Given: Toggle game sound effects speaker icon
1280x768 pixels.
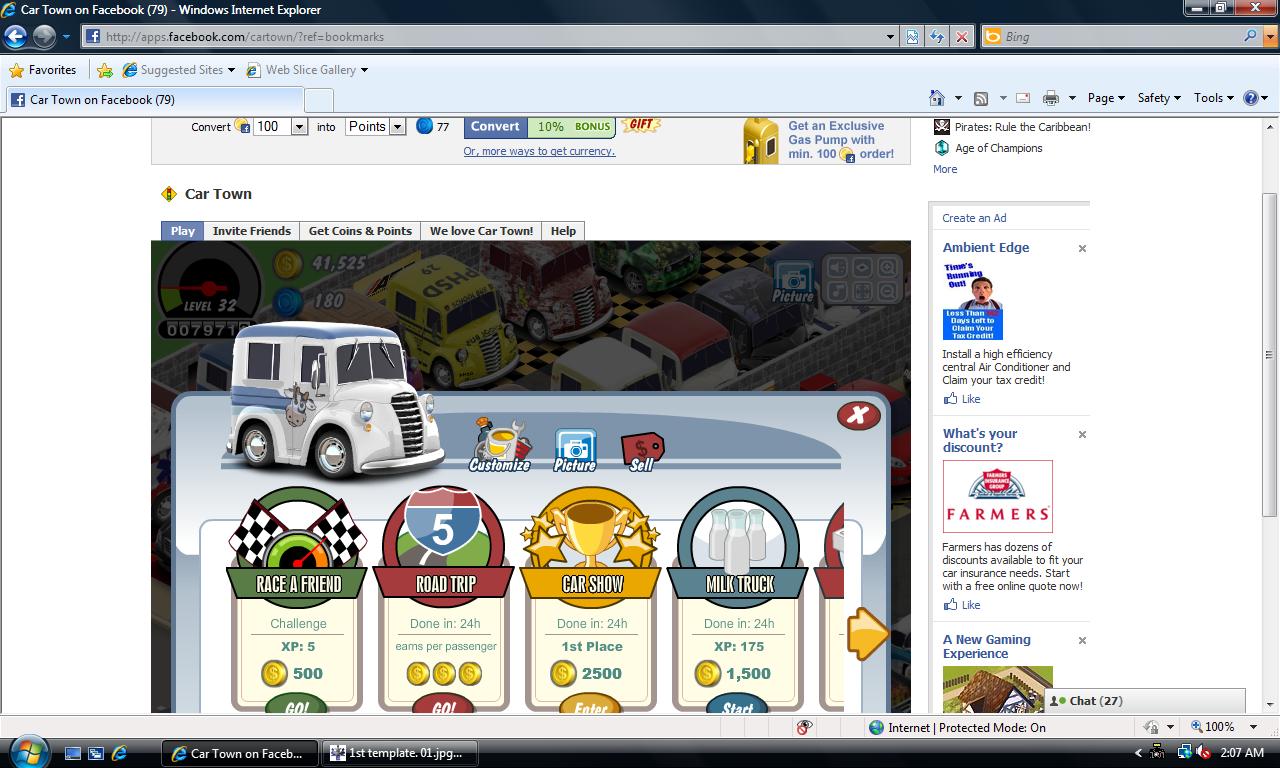Looking at the screenshot, I should (837, 267).
